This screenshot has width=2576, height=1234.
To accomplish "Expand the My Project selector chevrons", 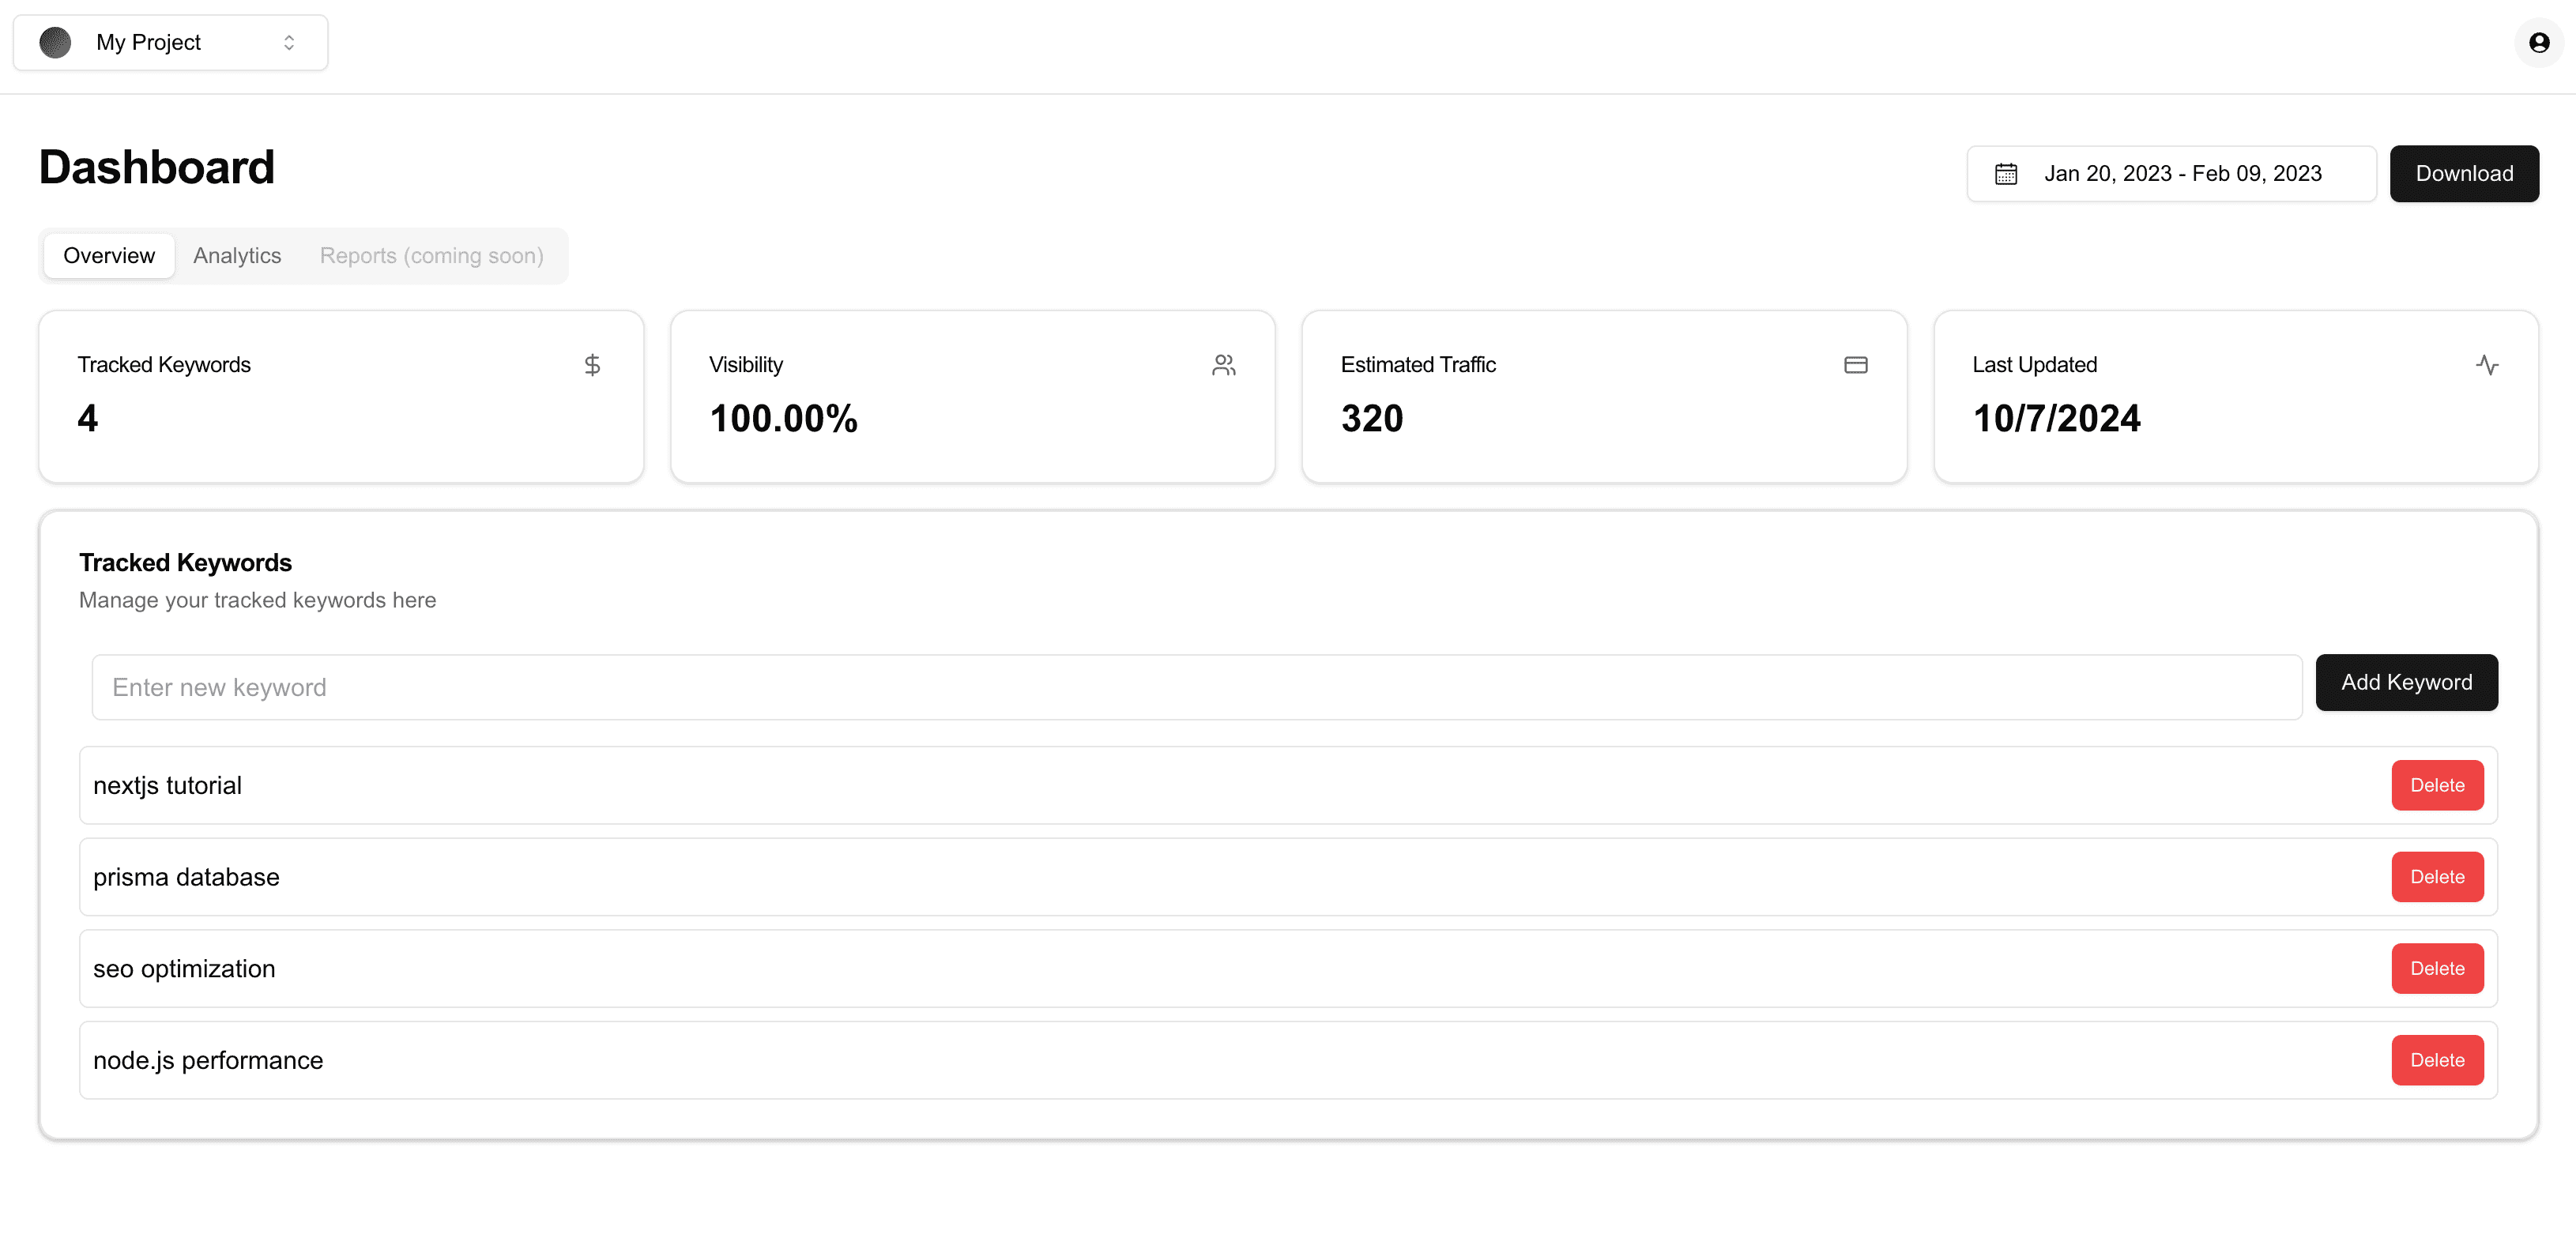I will (289, 43).
